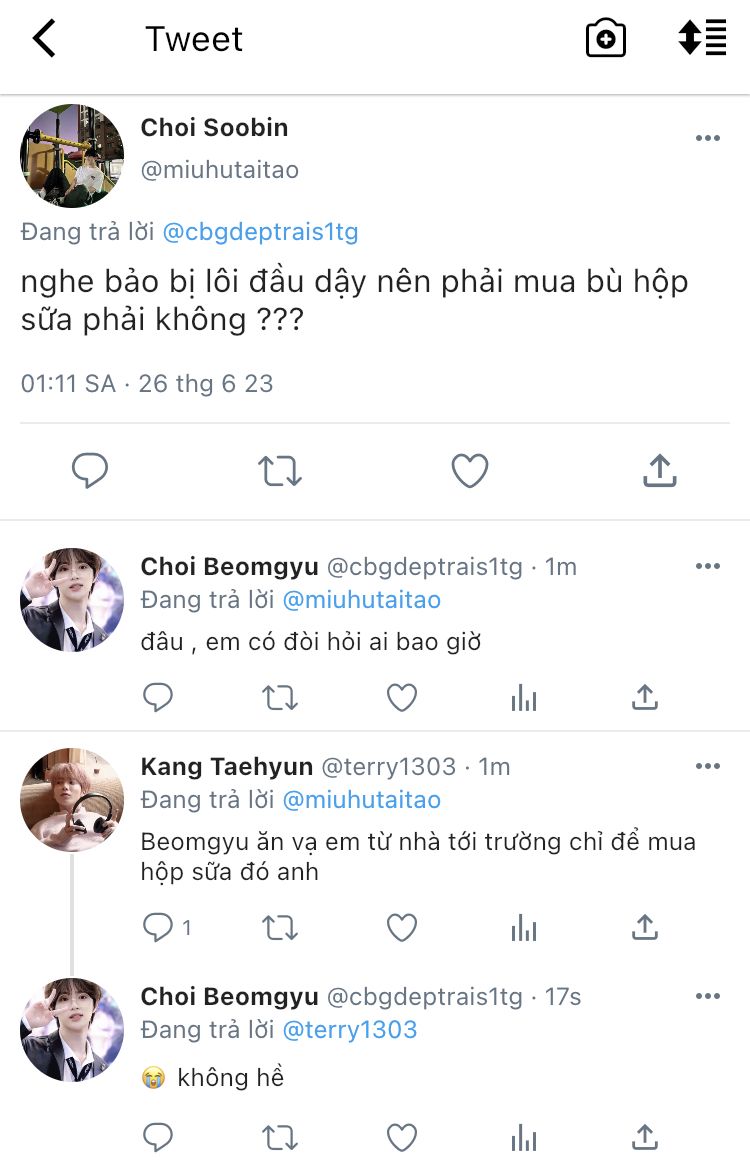The width and height of the screenshot is (750, 1167).
Task: Open the @terry1303 mention link
Action: click(x=350, y=1029)
